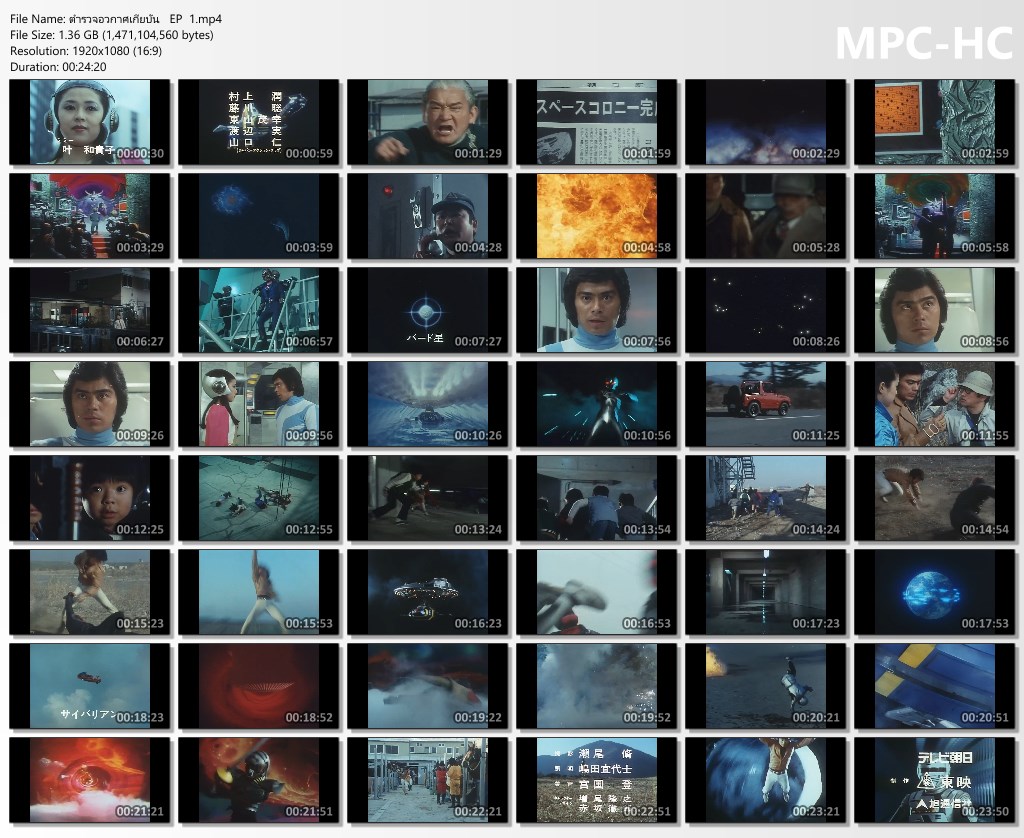This screenshot has width=1024, height=838.
Task: Open the blue-yellow machinery frame 00:20:51
Action: coord(935,686)
